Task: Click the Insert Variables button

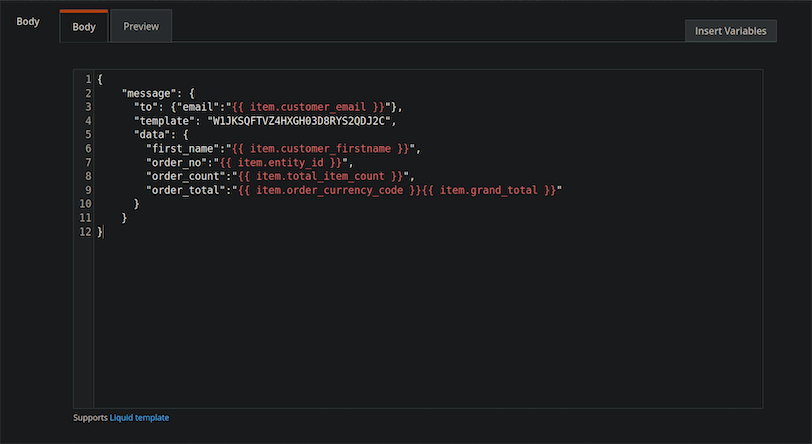Action: [x=730, y=31]
